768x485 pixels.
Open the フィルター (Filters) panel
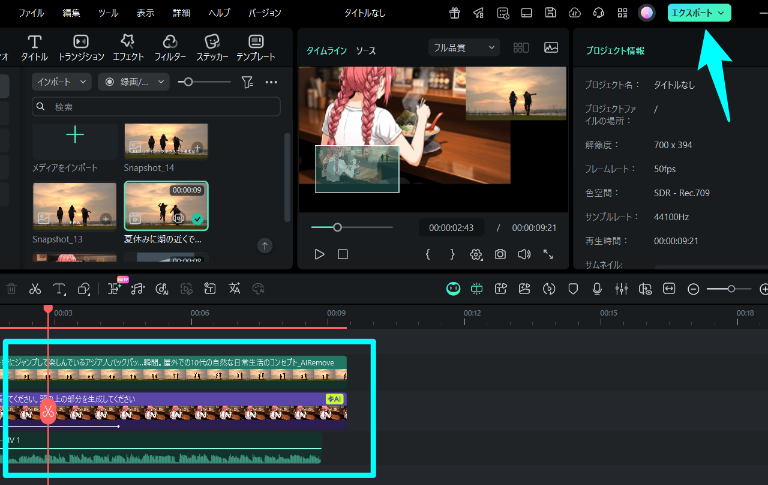170,48
